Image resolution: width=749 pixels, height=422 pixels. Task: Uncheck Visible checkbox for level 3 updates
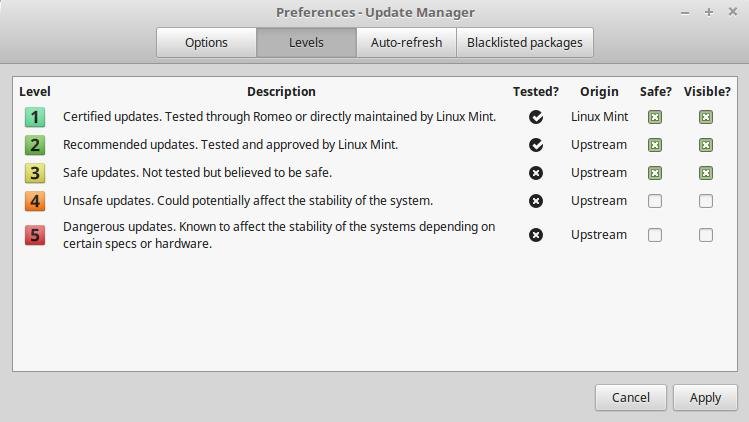pos(706,173)
